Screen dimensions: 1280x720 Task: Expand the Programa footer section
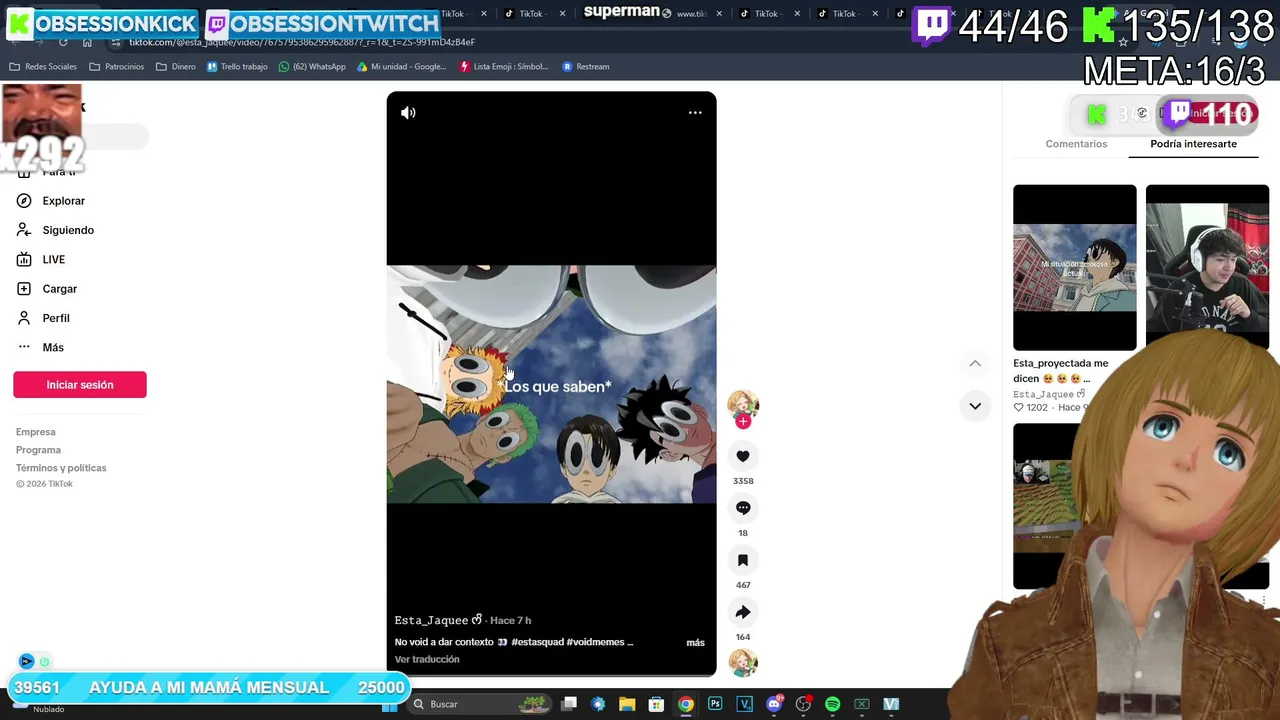[38, 450]
